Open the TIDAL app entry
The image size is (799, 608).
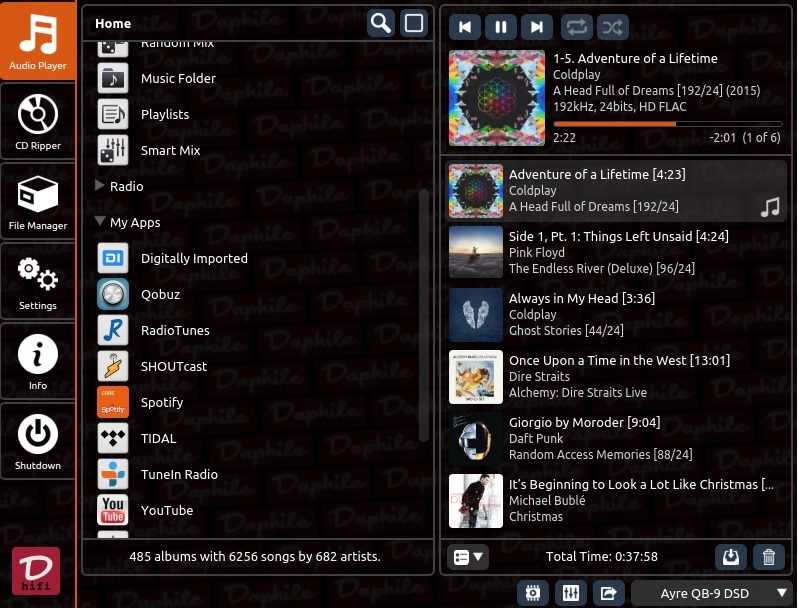click(x=158, y=438)
